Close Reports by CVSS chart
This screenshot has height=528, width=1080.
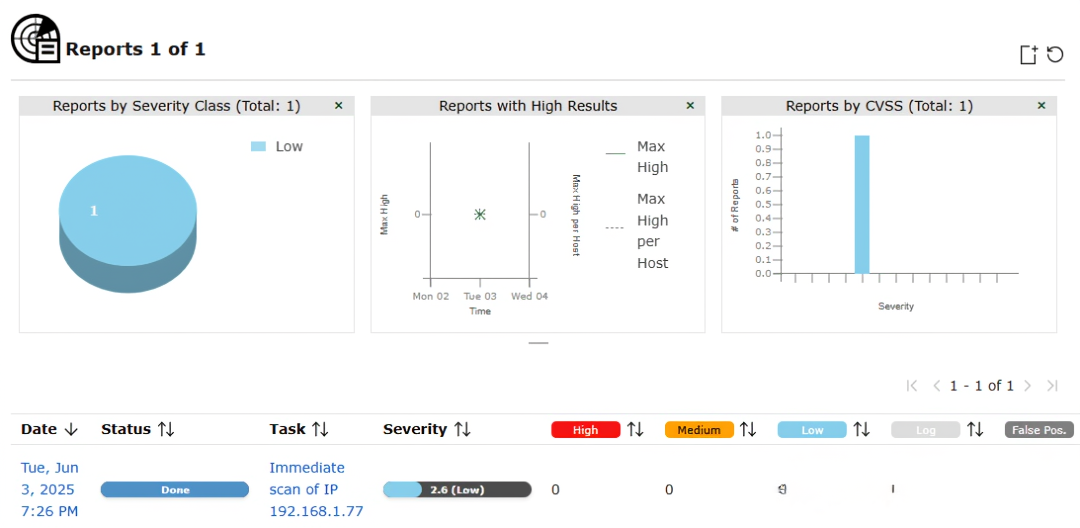1041,105
